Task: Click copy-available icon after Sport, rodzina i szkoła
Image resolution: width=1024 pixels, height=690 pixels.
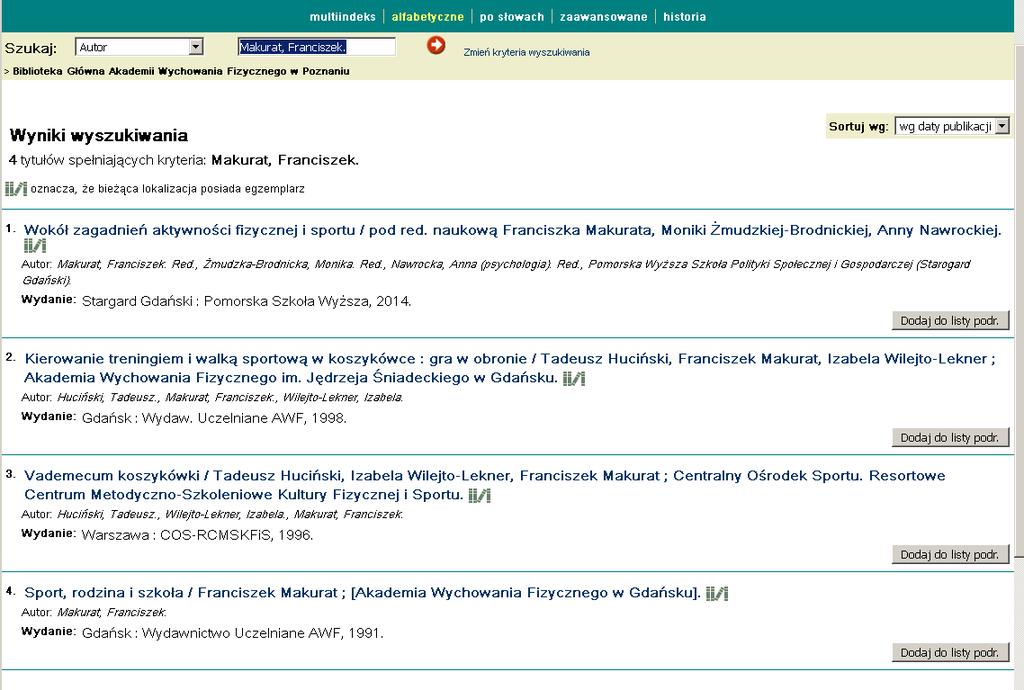Action: (716, 593)
